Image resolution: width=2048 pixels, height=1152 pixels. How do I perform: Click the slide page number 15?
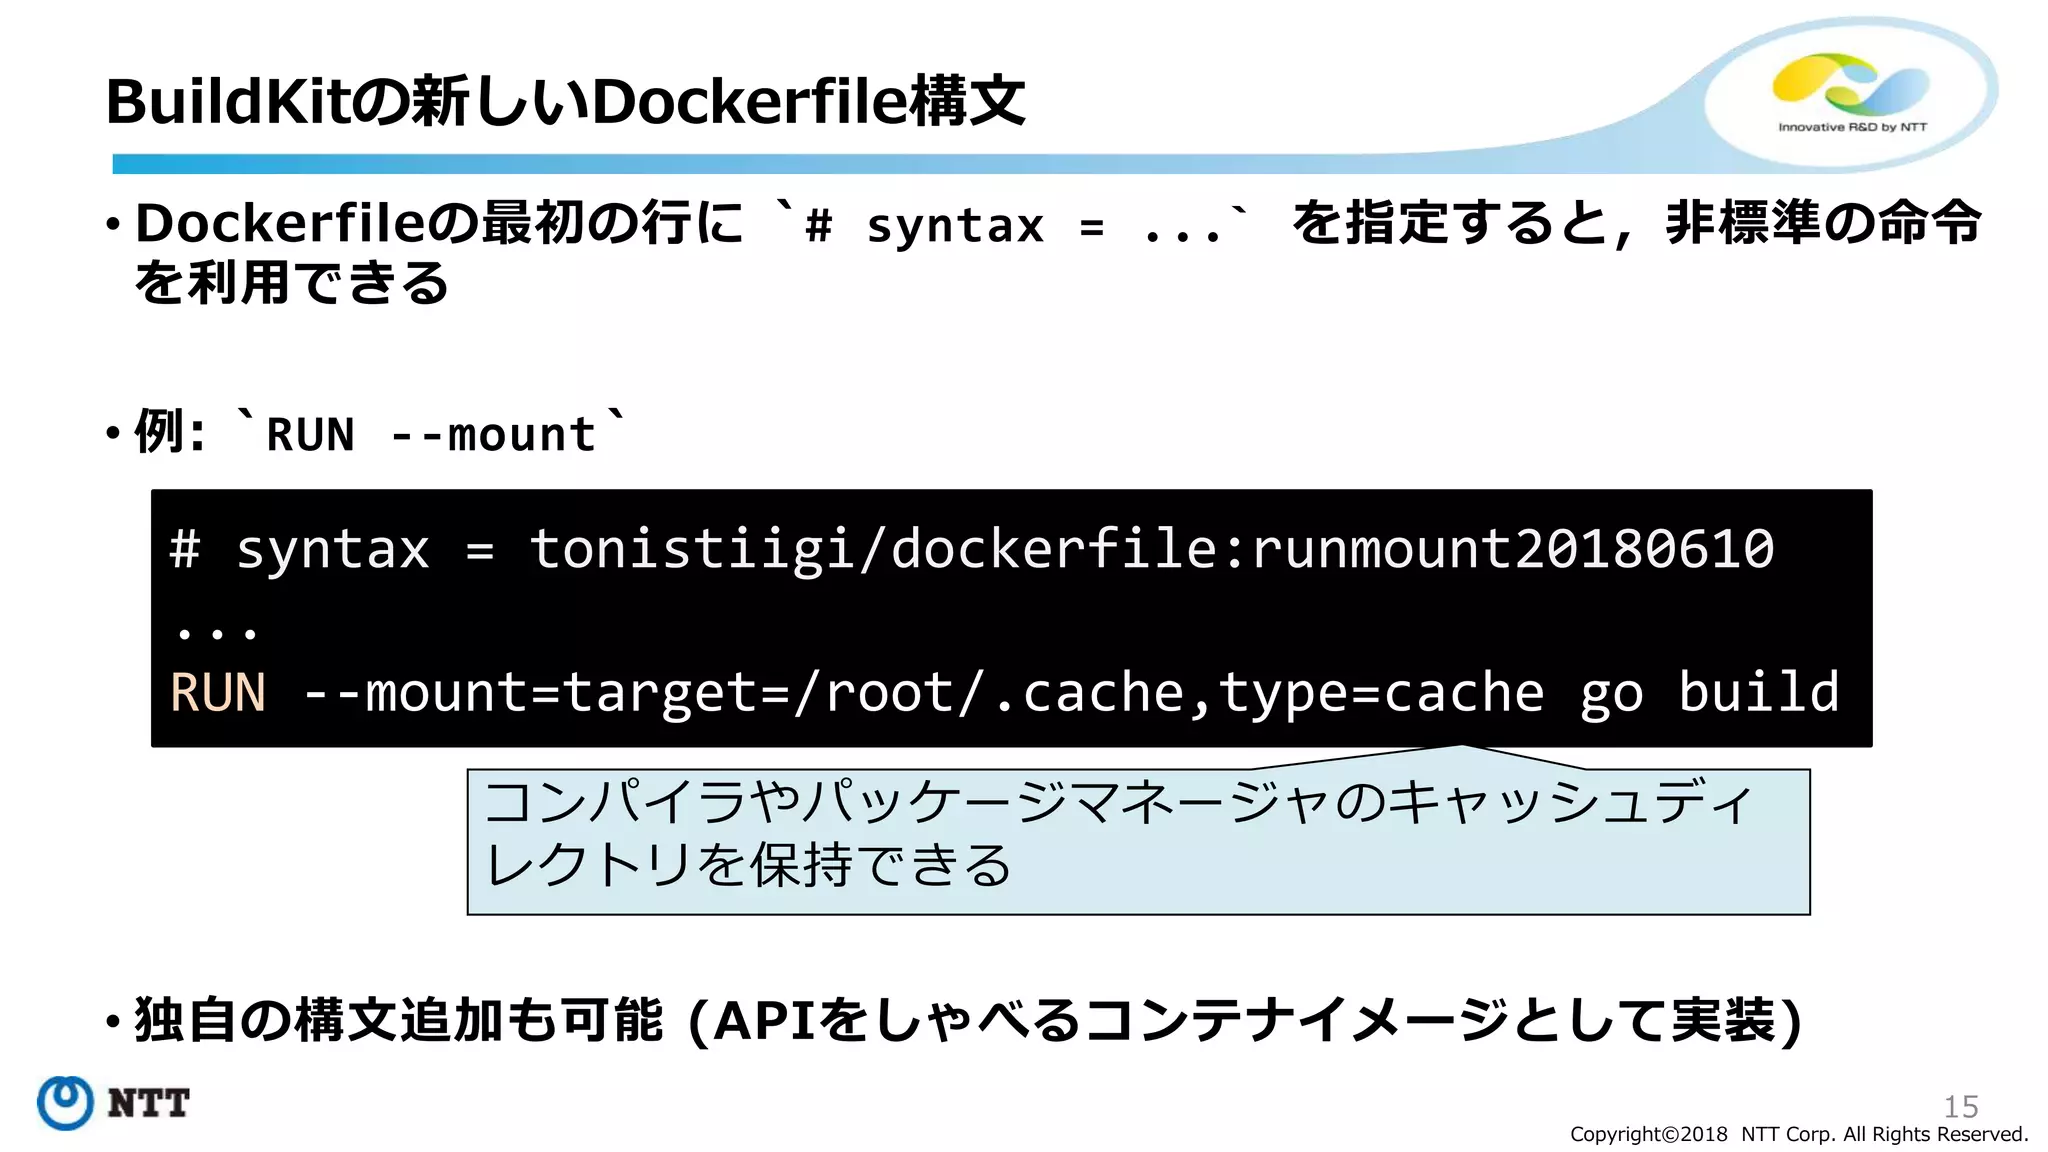pyautogui.click(x=1960, y=1107)
